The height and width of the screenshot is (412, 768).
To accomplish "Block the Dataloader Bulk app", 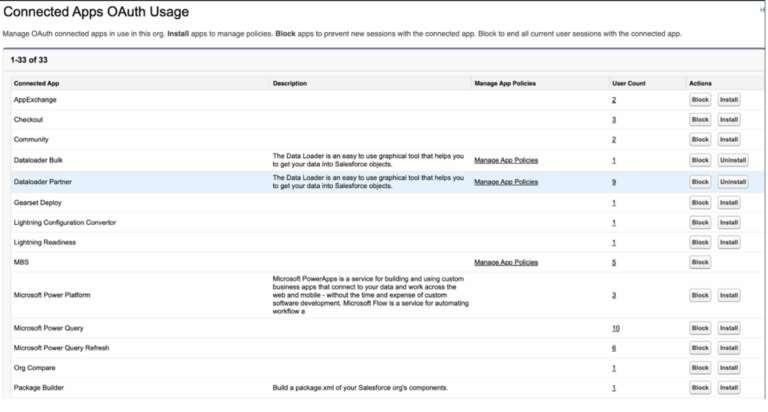I will click(x=700, y=160).
